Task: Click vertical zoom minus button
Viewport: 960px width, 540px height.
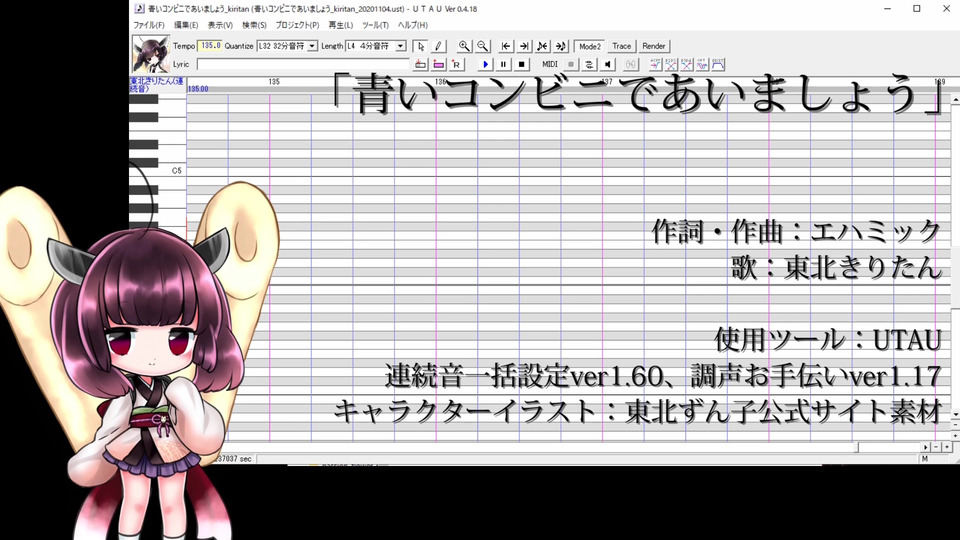Action: (x=956, y=425)
